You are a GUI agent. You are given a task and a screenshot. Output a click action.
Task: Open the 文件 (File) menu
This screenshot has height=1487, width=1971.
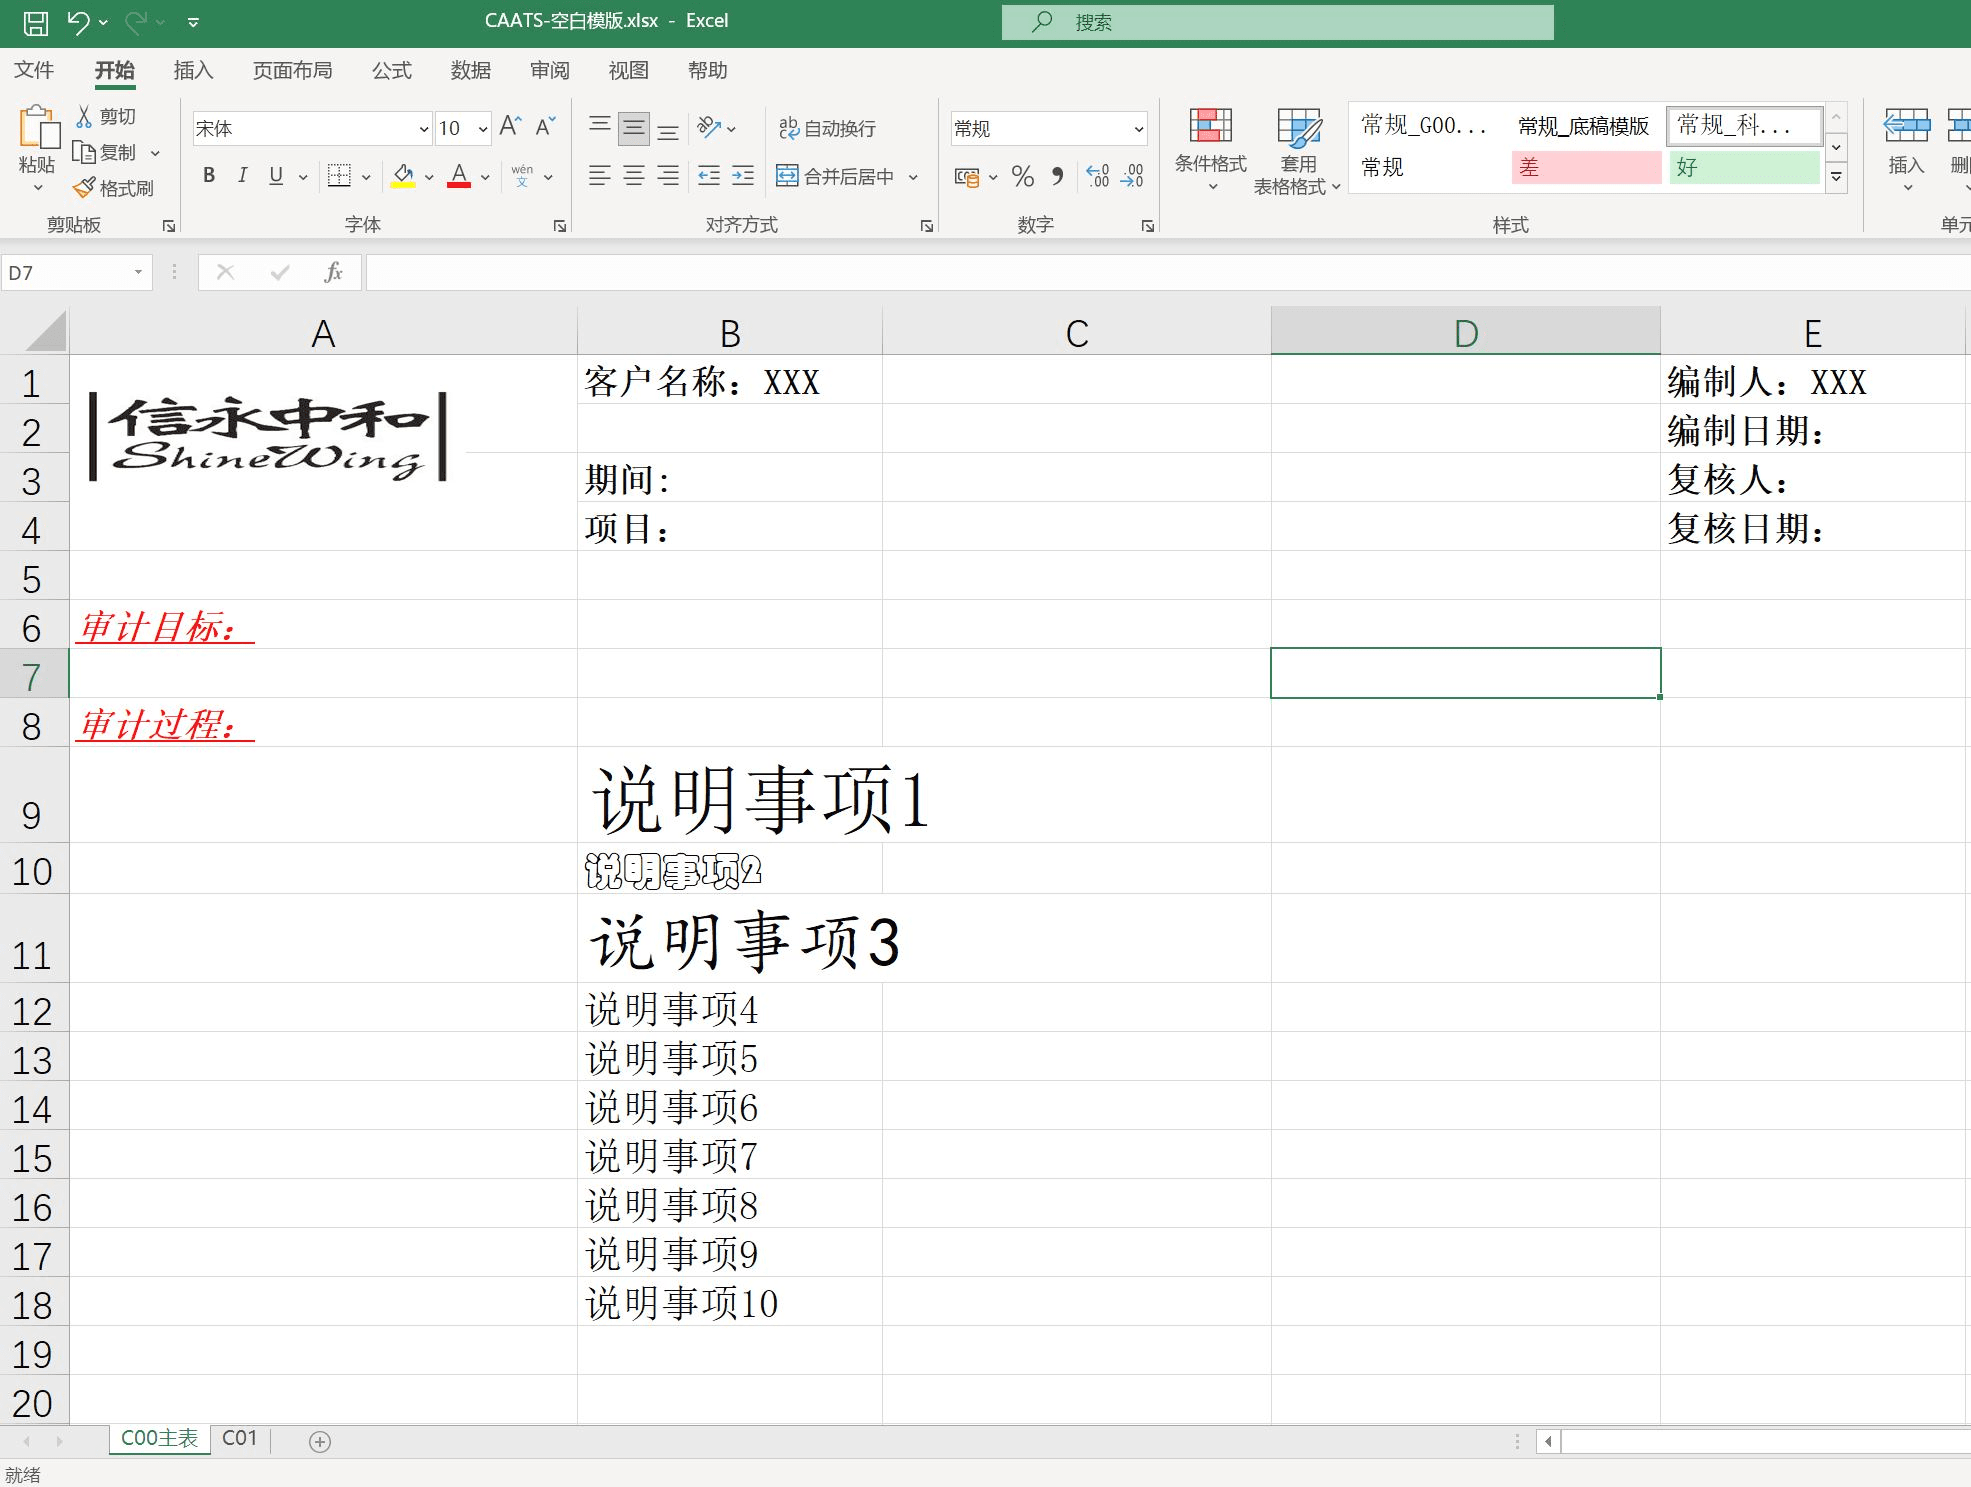(34, 70)
